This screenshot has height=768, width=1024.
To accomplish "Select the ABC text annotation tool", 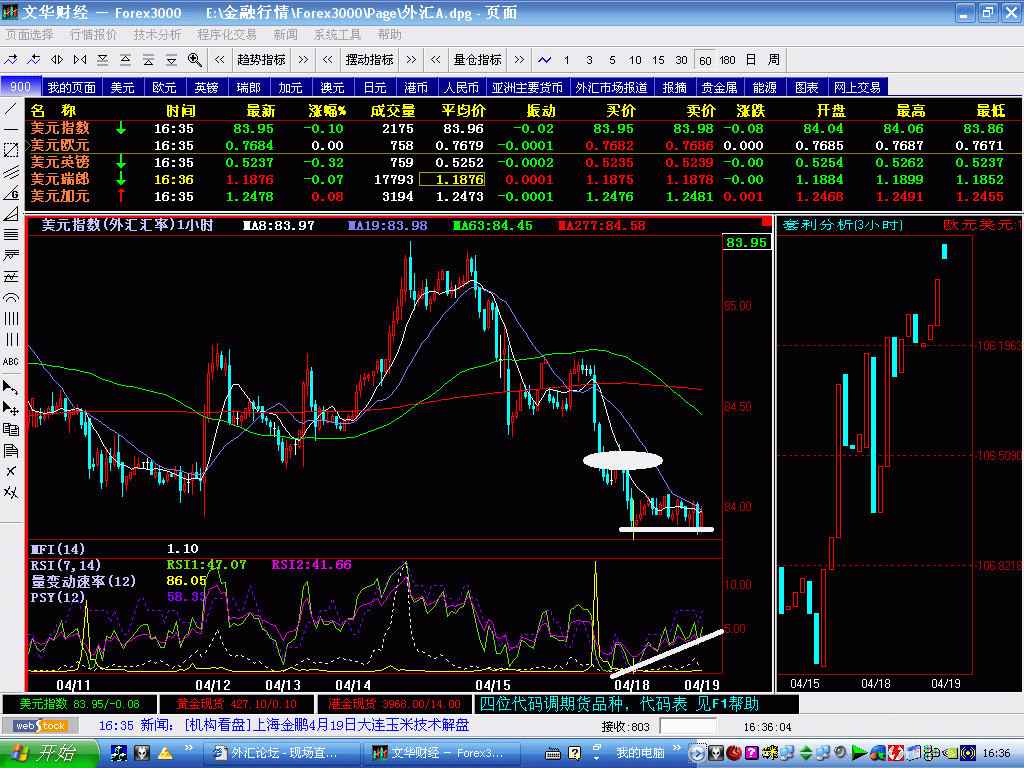I will (10, 361).
